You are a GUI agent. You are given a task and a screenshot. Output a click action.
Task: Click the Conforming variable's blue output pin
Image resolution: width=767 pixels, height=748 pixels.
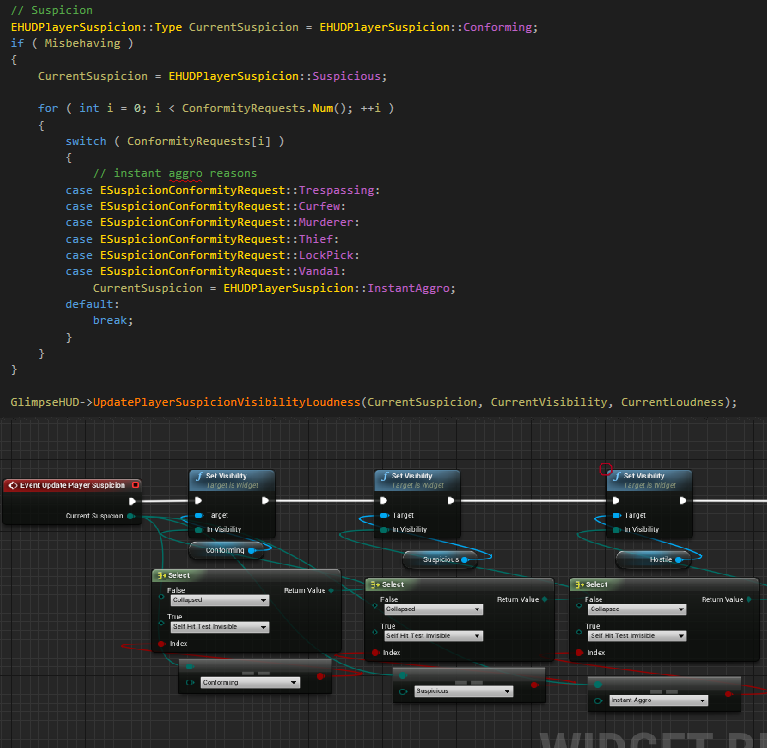[251, 550]
